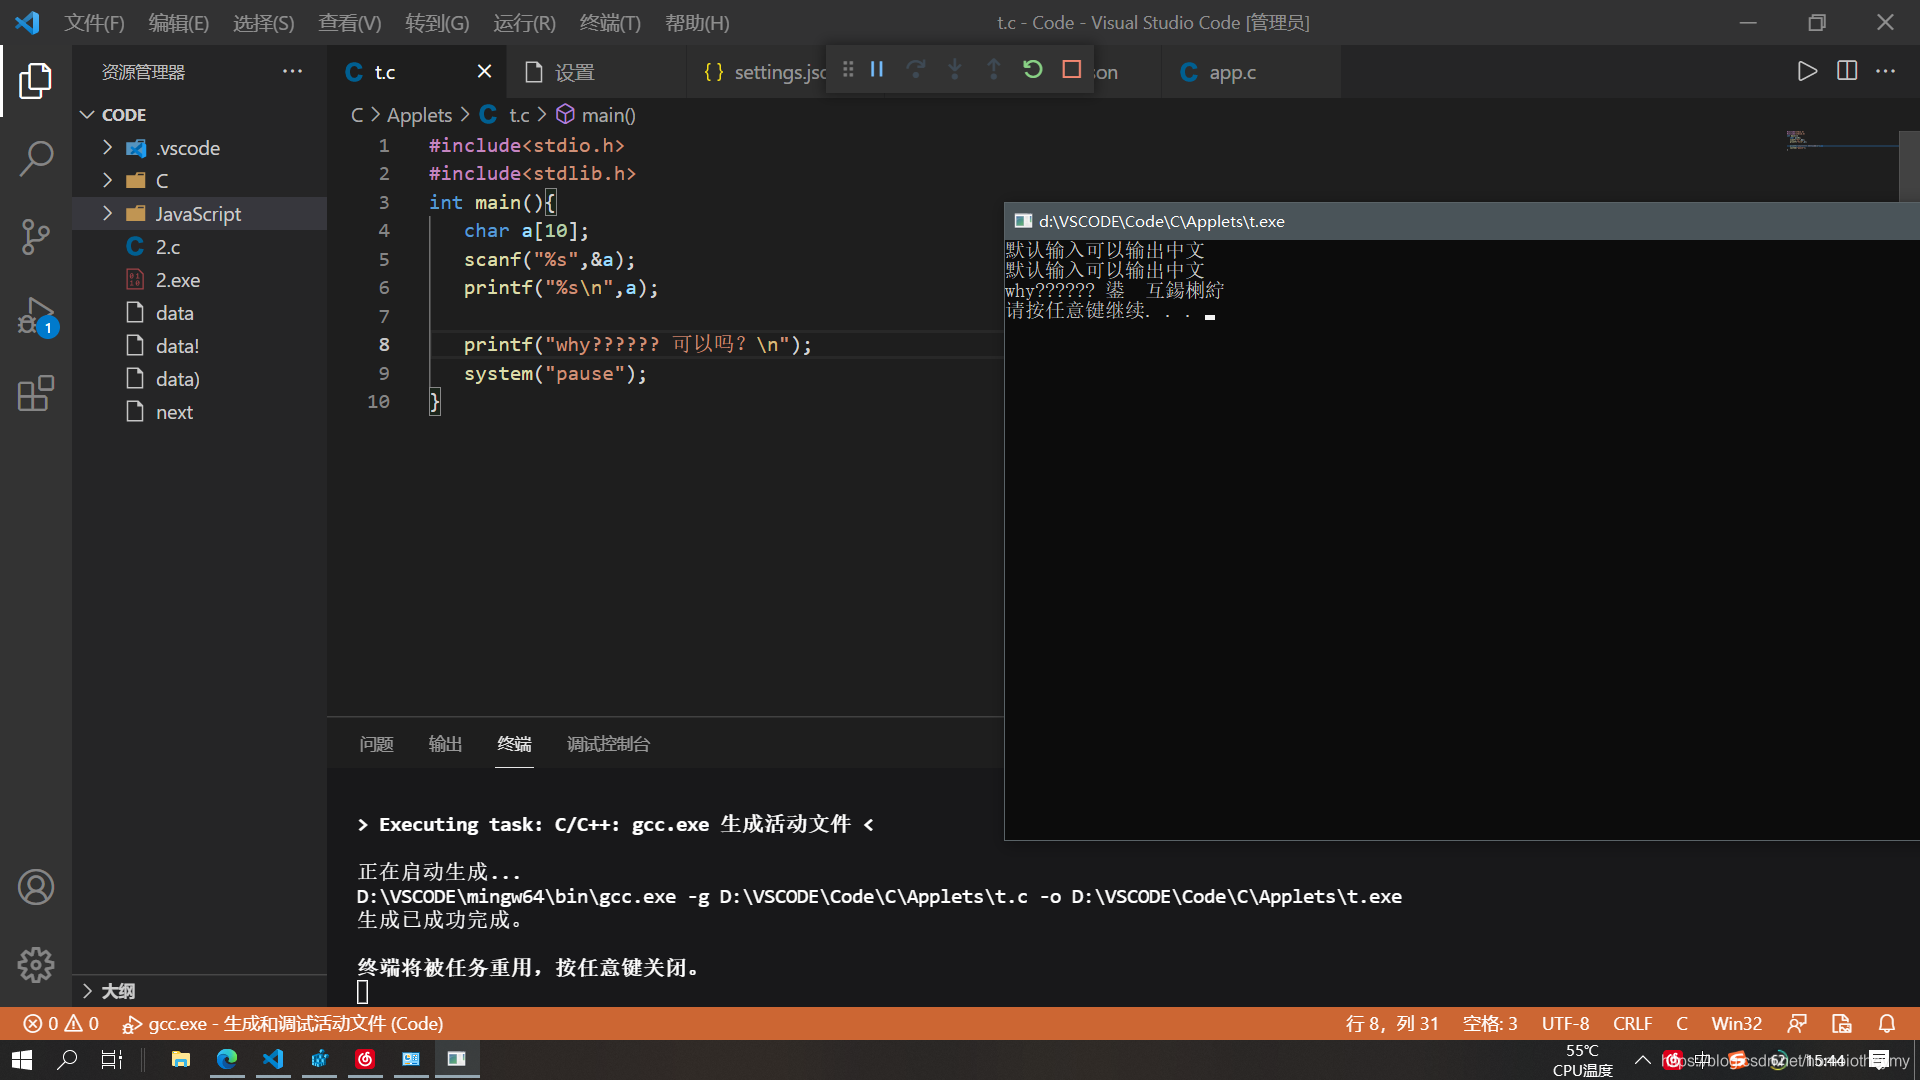Click the green restart debug icon
The image size is (1920, 1080).
click(x=1033, y=70)
